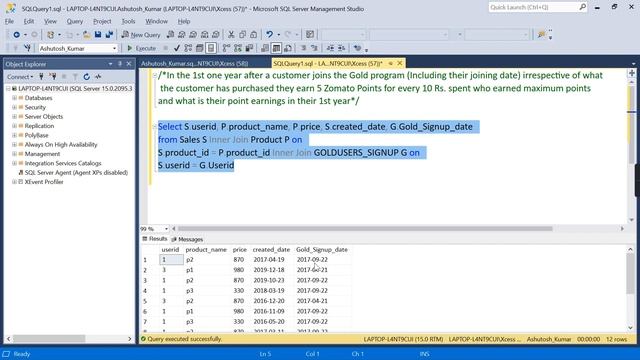
Task: Toggle Include Live Query Statistics icon
Action: 238,48
